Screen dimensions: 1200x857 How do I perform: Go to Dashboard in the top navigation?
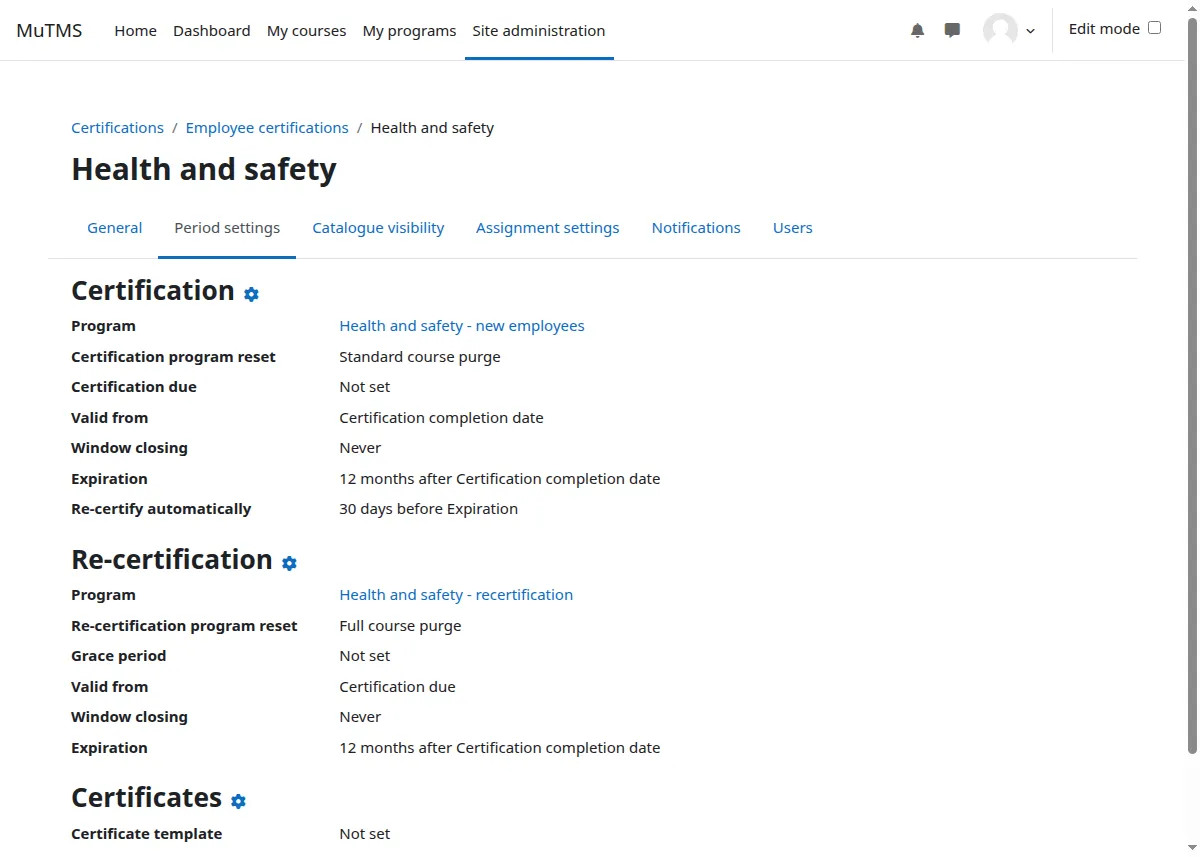[x=212, y=31]
